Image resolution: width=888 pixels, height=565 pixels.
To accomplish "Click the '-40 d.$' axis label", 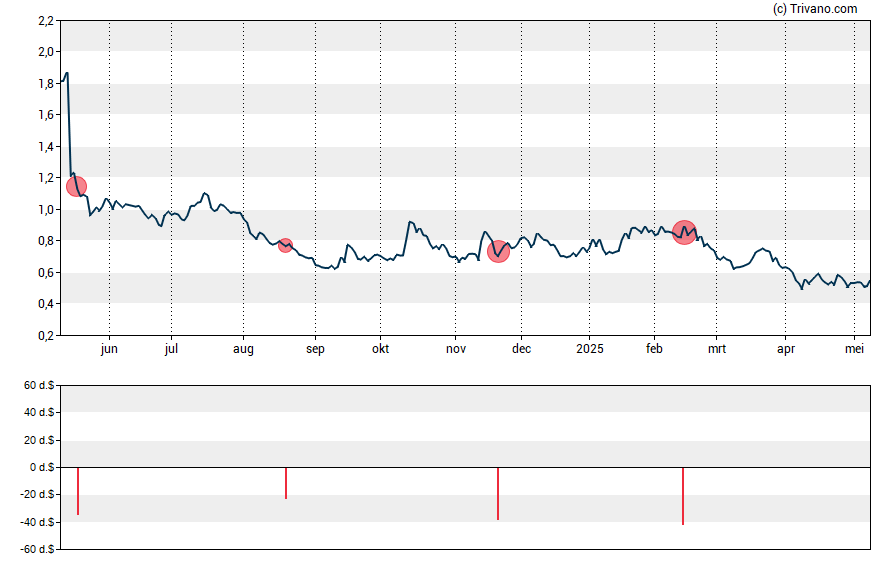I will 37,522.
